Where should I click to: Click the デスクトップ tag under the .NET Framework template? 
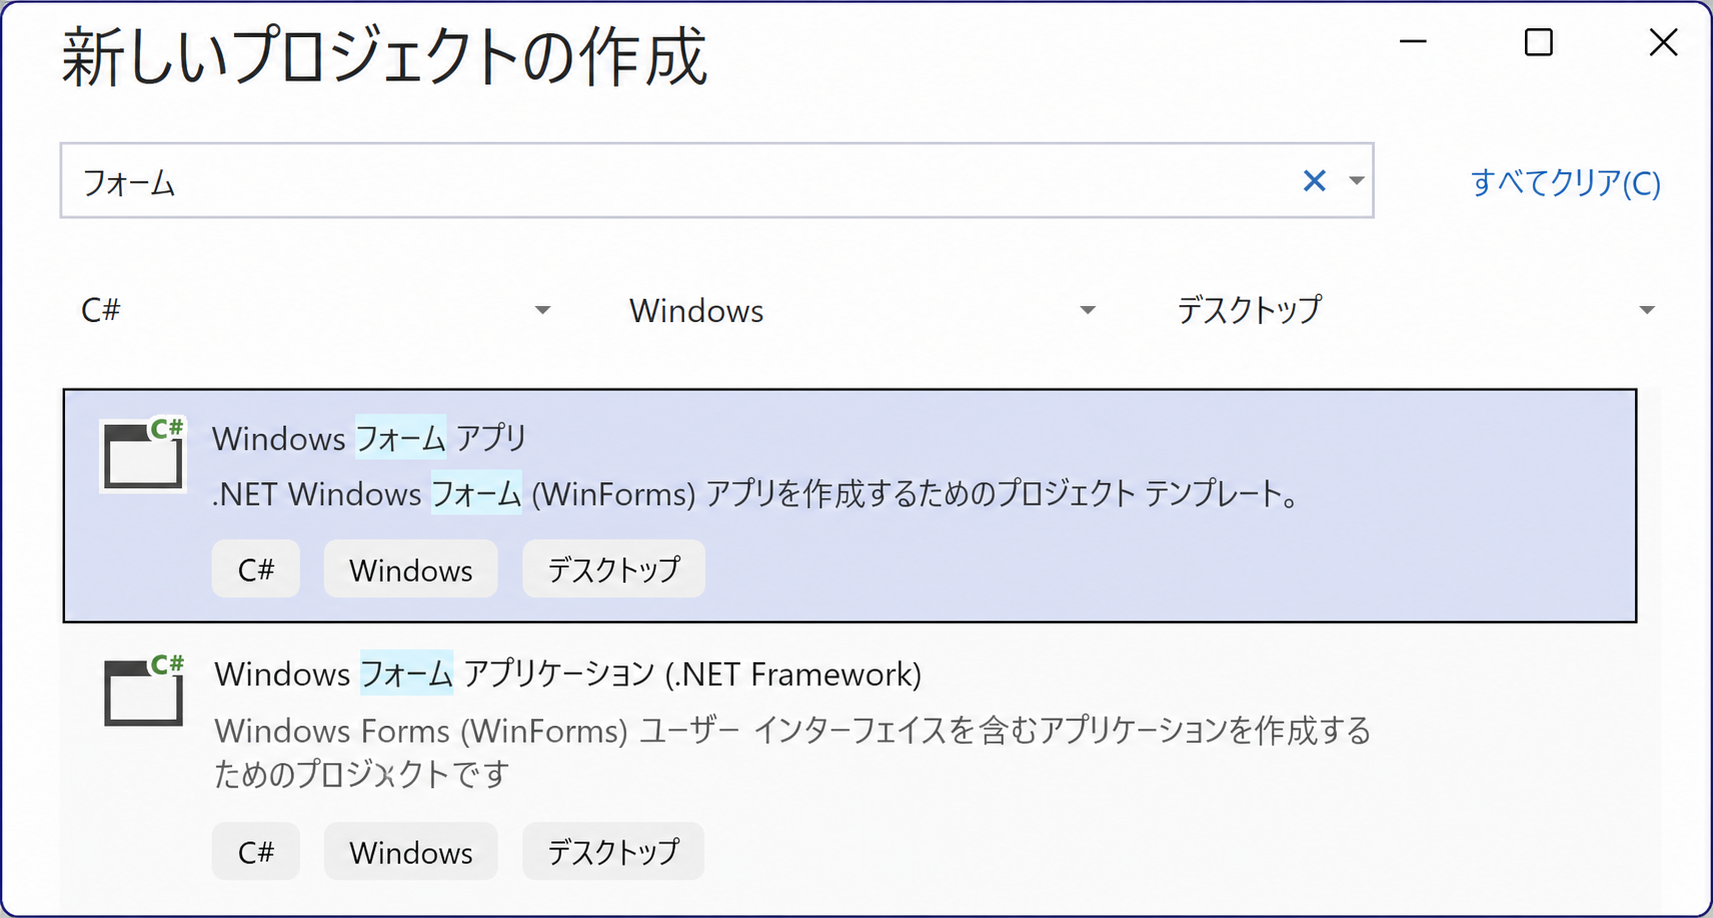tap(614, 852)
